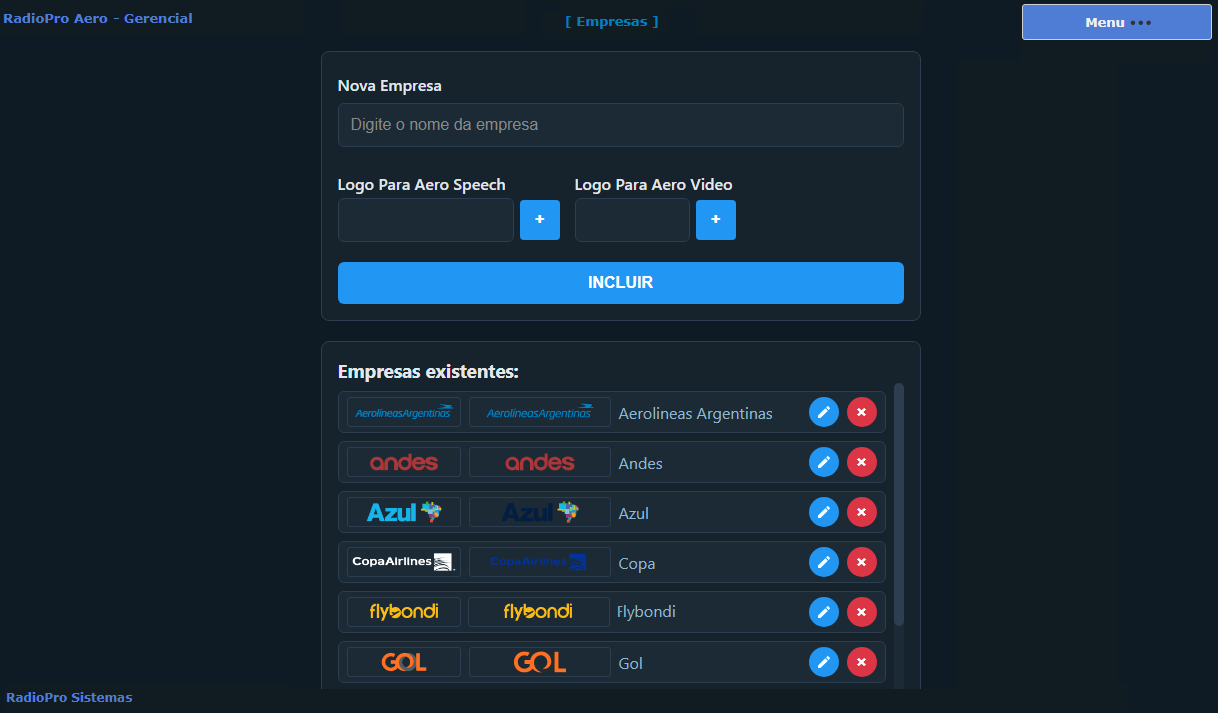Remove the Azul company with red X
The image size is (1218, 713).
point(861,512)
